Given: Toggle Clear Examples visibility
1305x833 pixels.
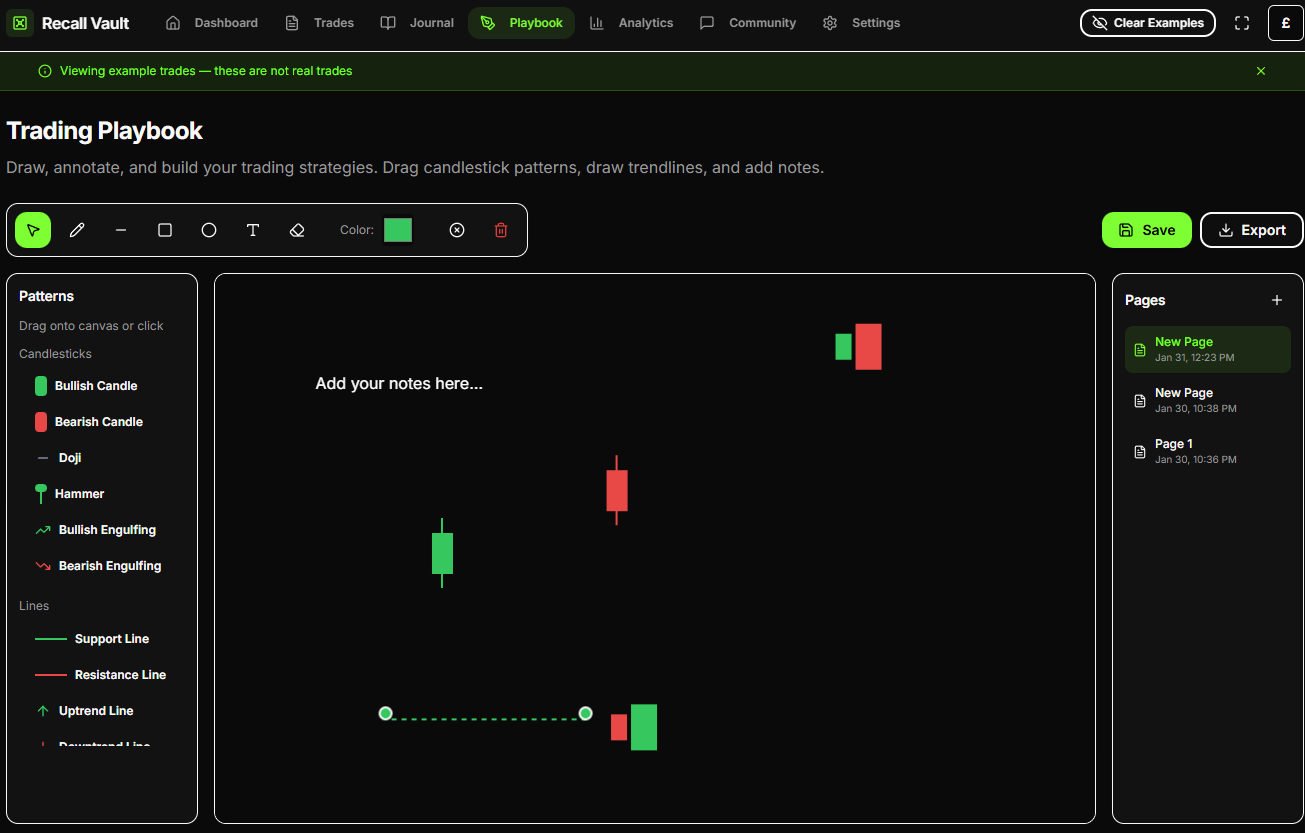Looking at the screenshot, I should tap(1147, 22).
